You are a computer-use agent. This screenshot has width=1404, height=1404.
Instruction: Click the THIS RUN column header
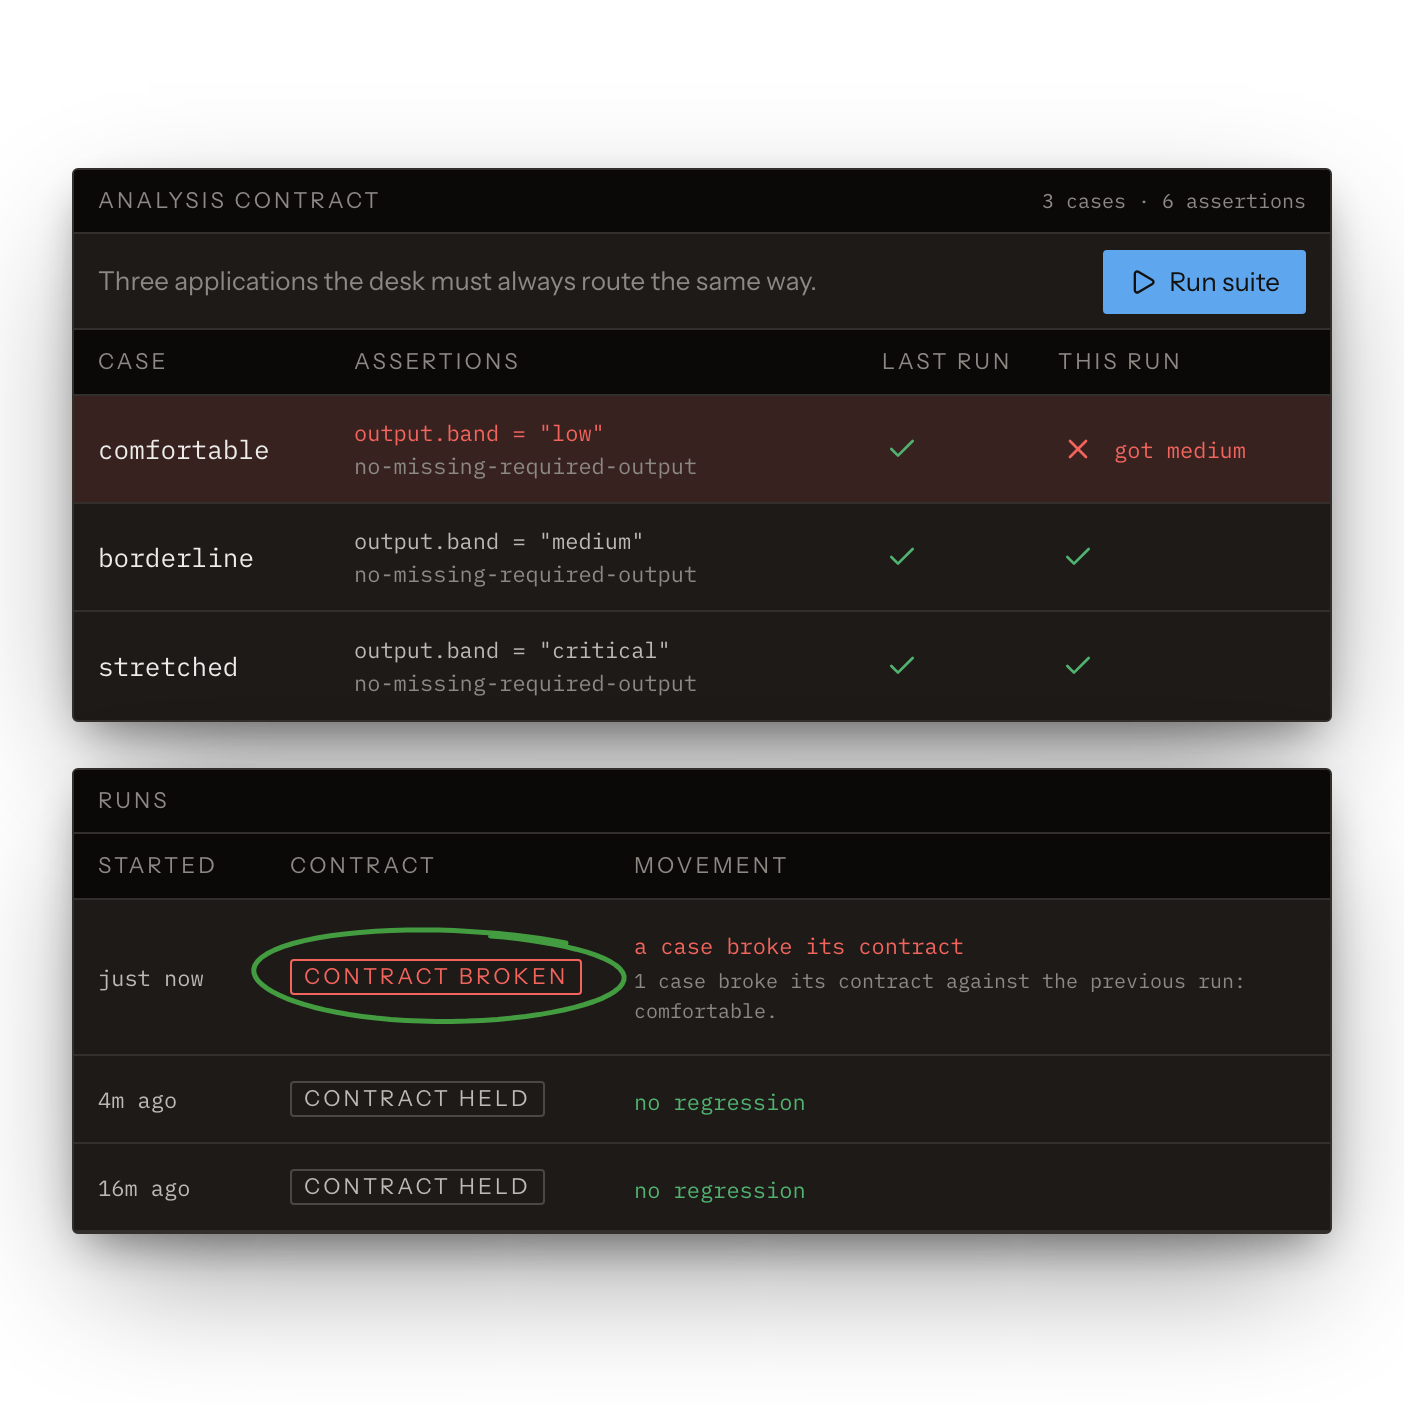(x=1120, y=362)
